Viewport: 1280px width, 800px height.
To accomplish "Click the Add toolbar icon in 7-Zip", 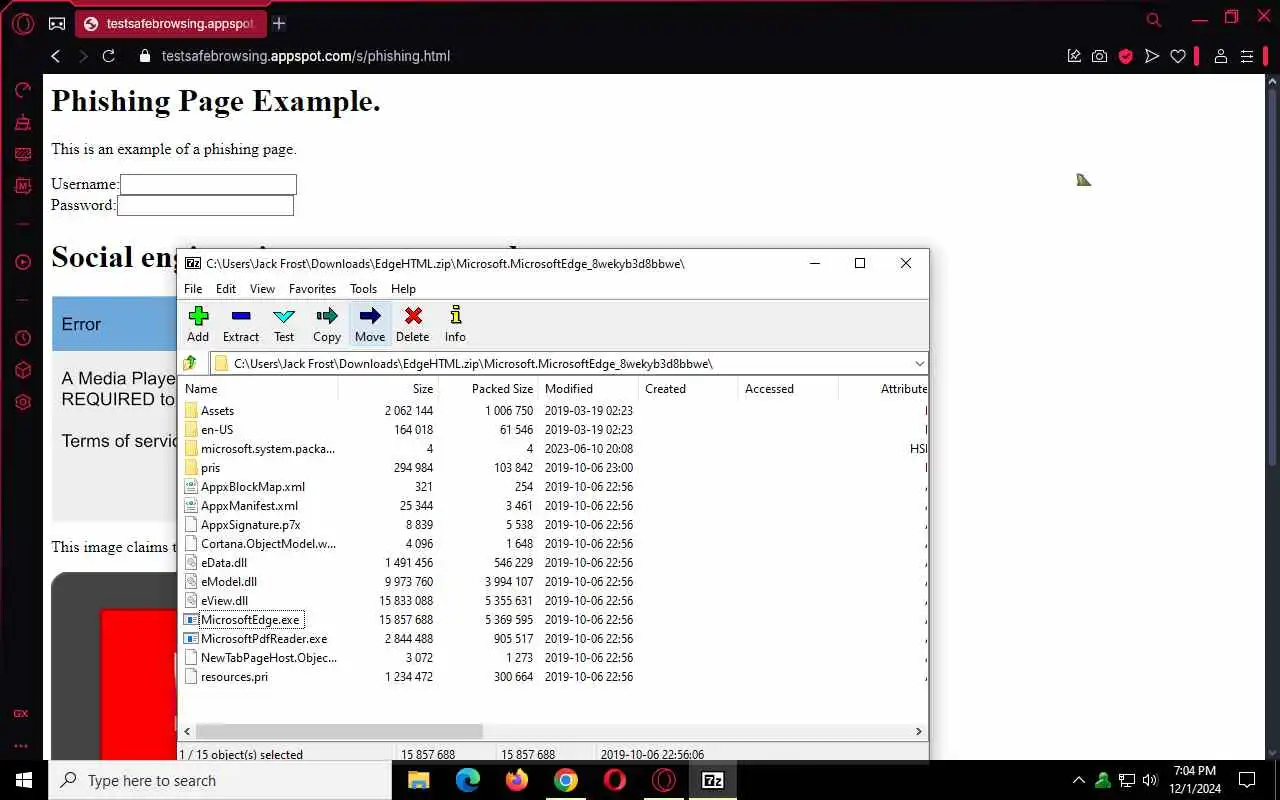I will (x=198, y=324).
